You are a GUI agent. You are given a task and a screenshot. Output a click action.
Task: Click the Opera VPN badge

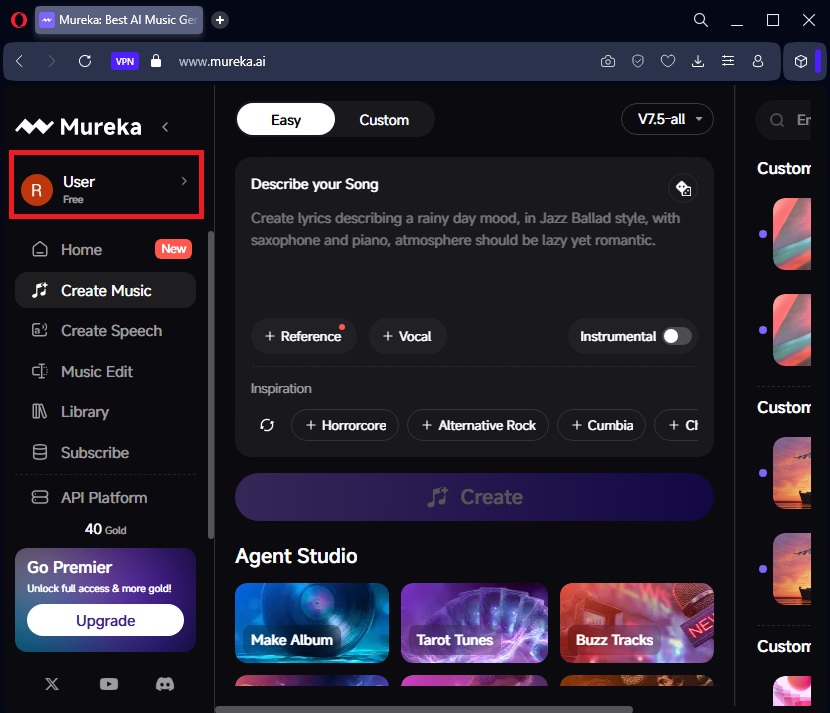click(124, 61)
